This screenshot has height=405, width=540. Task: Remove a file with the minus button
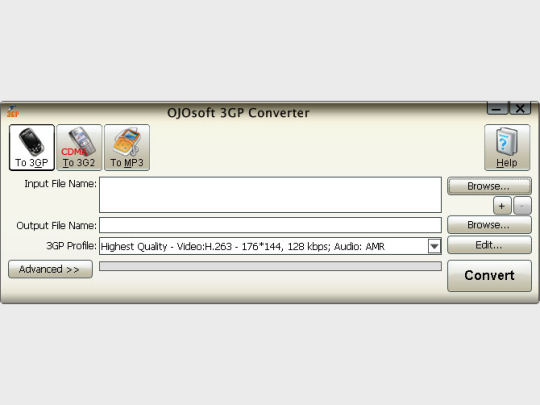[x=522, y=206]
